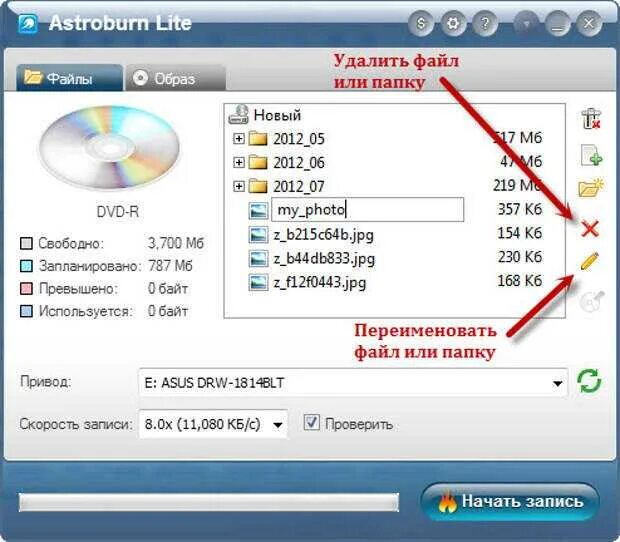Viewport: 620px width, 542px height.
Task: Expand the 2012_07 folder
Action: 239,186
